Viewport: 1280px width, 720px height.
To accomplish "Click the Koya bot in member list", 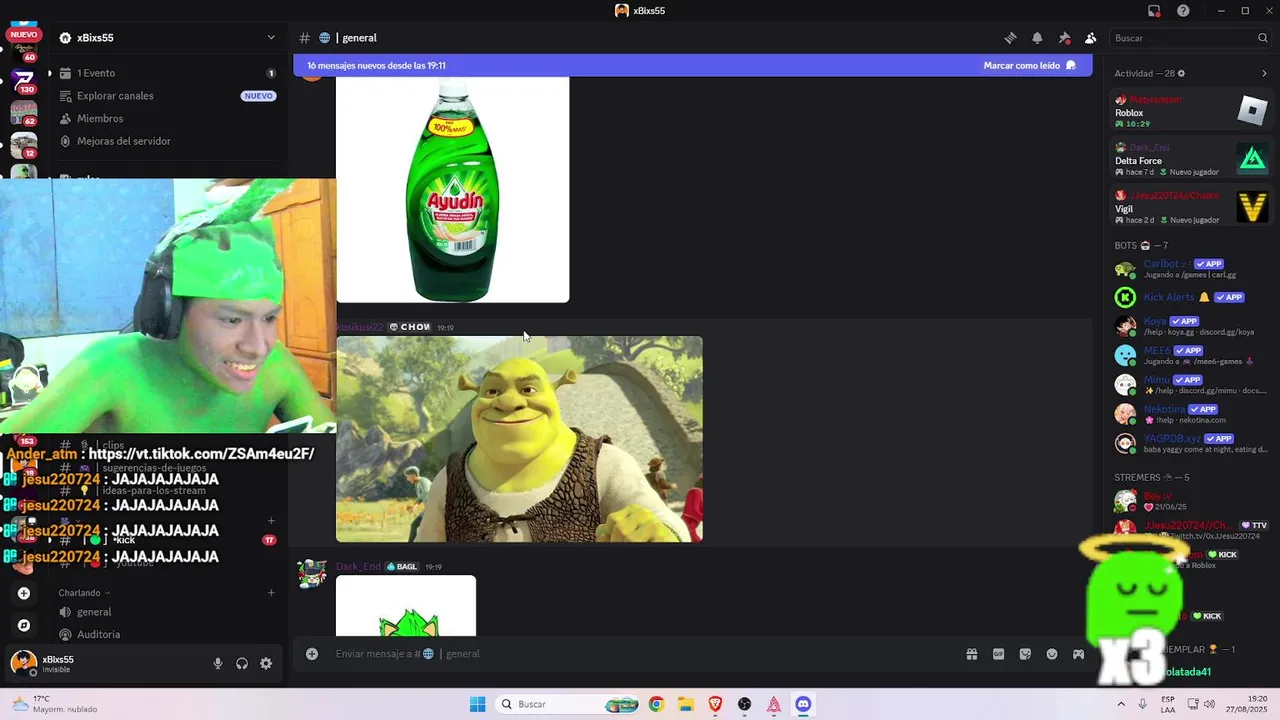I will click(1191, 326).
